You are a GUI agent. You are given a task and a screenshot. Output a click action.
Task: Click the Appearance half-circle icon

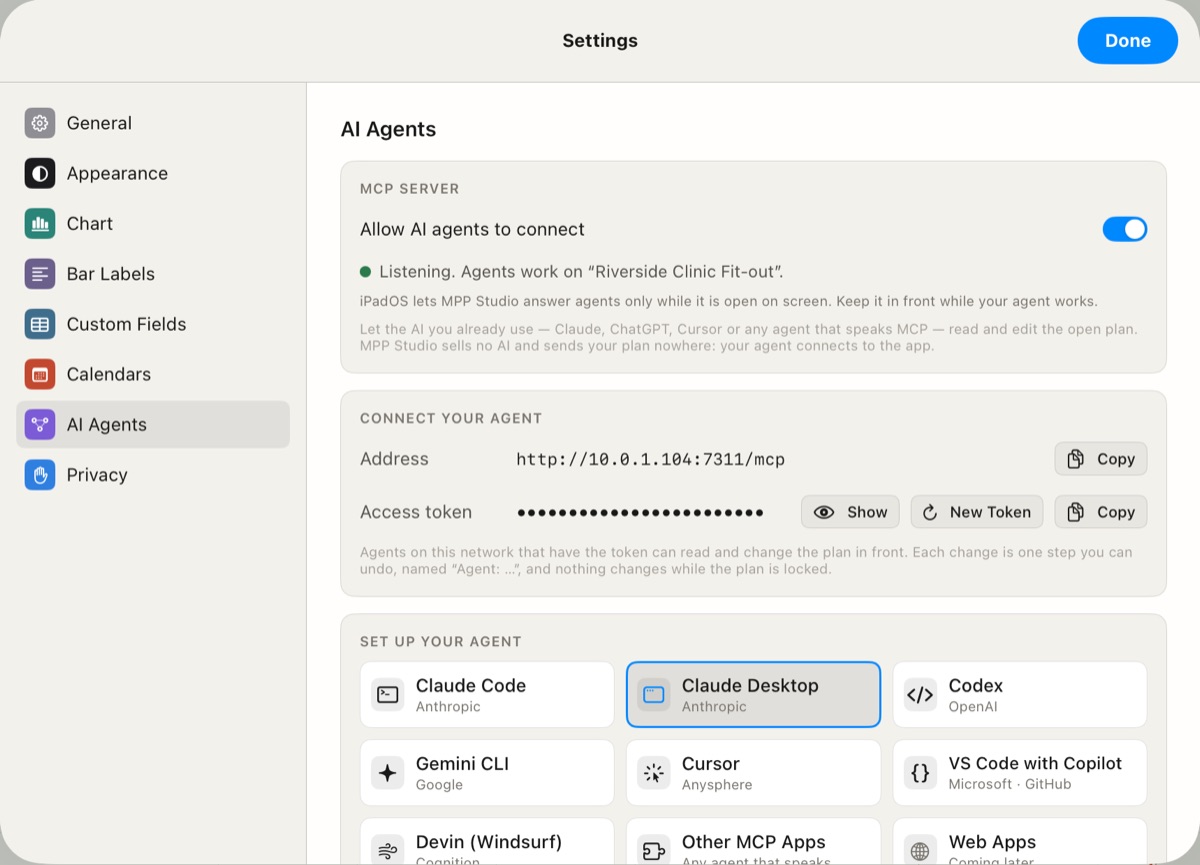40,173
